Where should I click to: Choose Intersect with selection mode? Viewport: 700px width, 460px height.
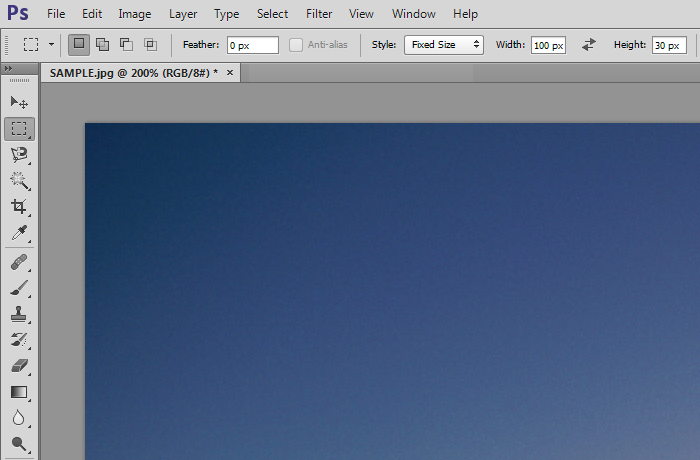pyautogui.click(x=150, y=45)
